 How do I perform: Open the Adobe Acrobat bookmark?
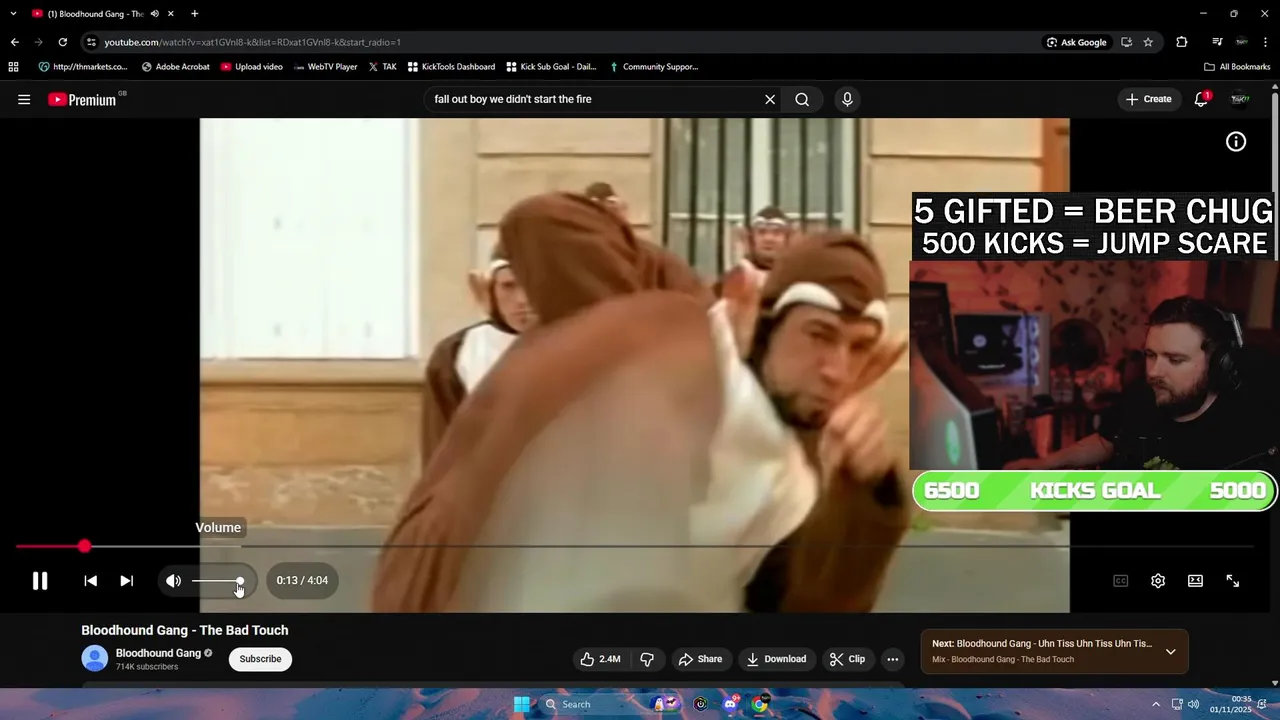pyautogui.click(x=175, y=67)
